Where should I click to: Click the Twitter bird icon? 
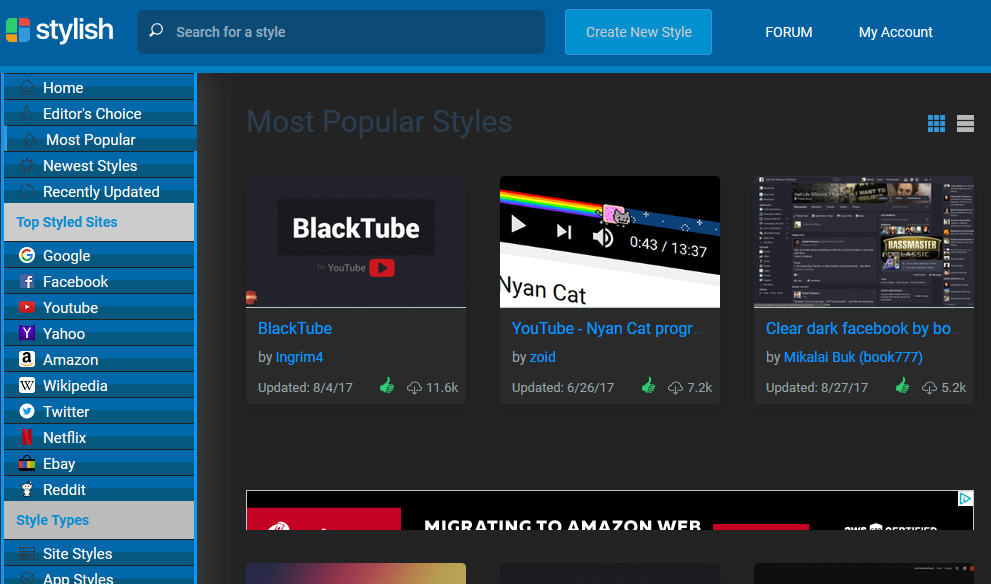(x=27, y=411)
